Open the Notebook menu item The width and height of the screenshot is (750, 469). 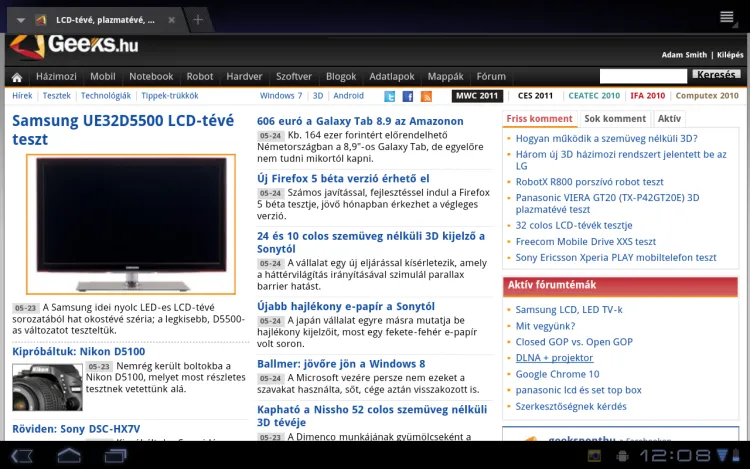[151, 76]
